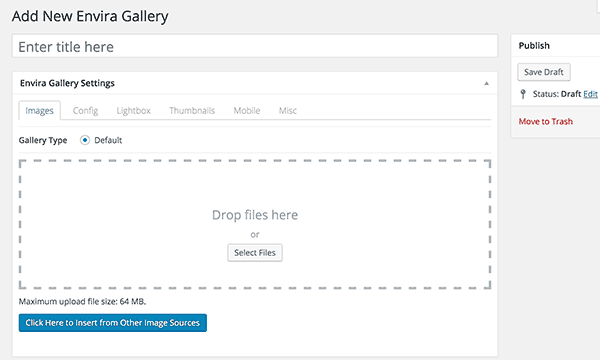Select the Mobile tab
The height and width of the screenshot is (360, 600).
point(247,111)
